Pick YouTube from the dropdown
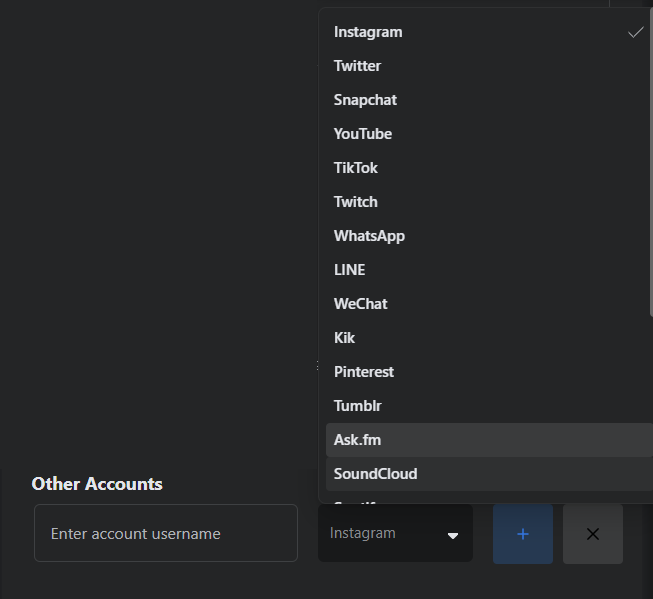The width and height of the screenshot is (653, 599). click(489, 134)
